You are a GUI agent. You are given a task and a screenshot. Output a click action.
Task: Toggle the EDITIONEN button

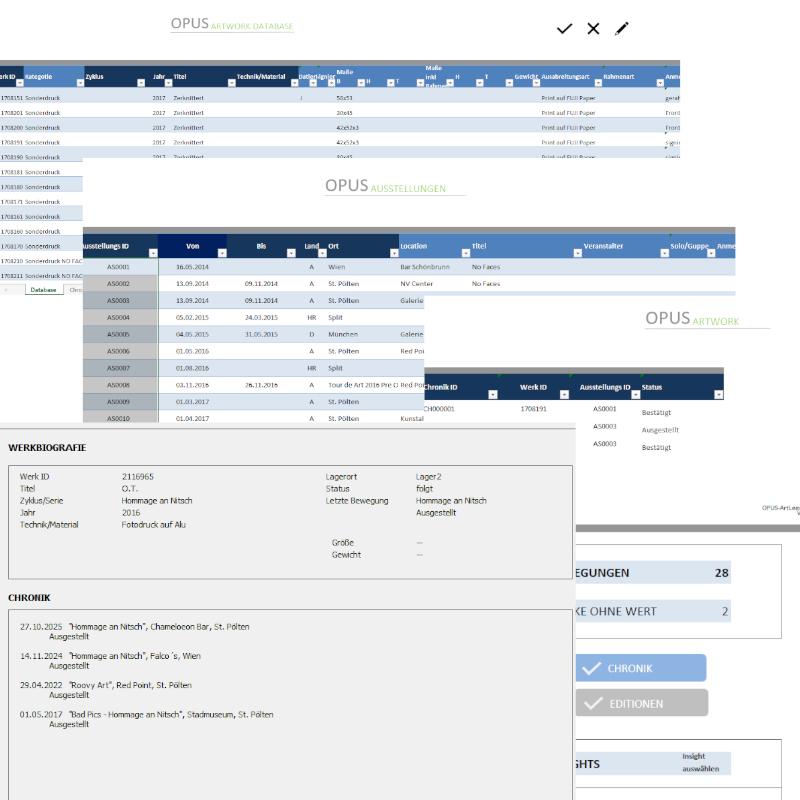pyautogui.click(x=642, y=703)
